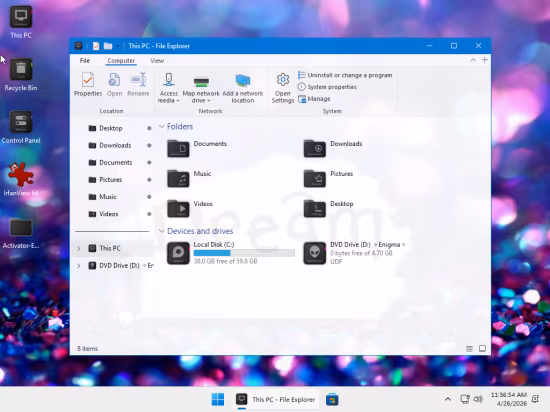This screenshot has width=550, height=412.
Task: Click the system icon in title bar
Action: pos(78,46)
